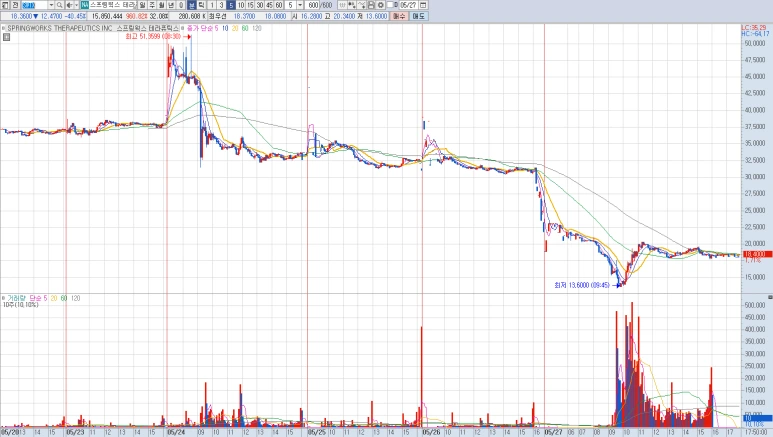Select the 틱 tick chart button
The height and width of the screenshot is (437, 773).
point(202,5)
